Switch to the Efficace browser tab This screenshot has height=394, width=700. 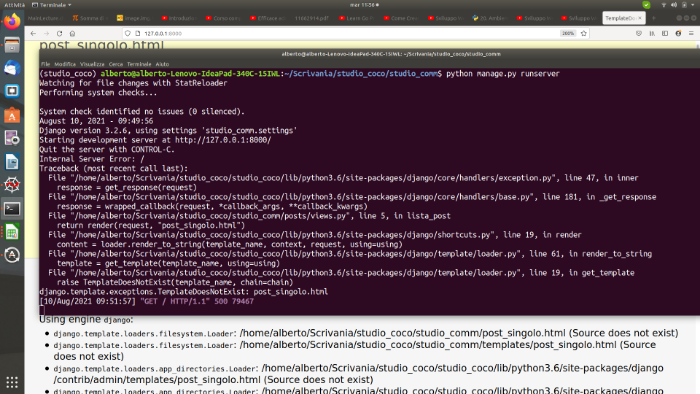267,18
